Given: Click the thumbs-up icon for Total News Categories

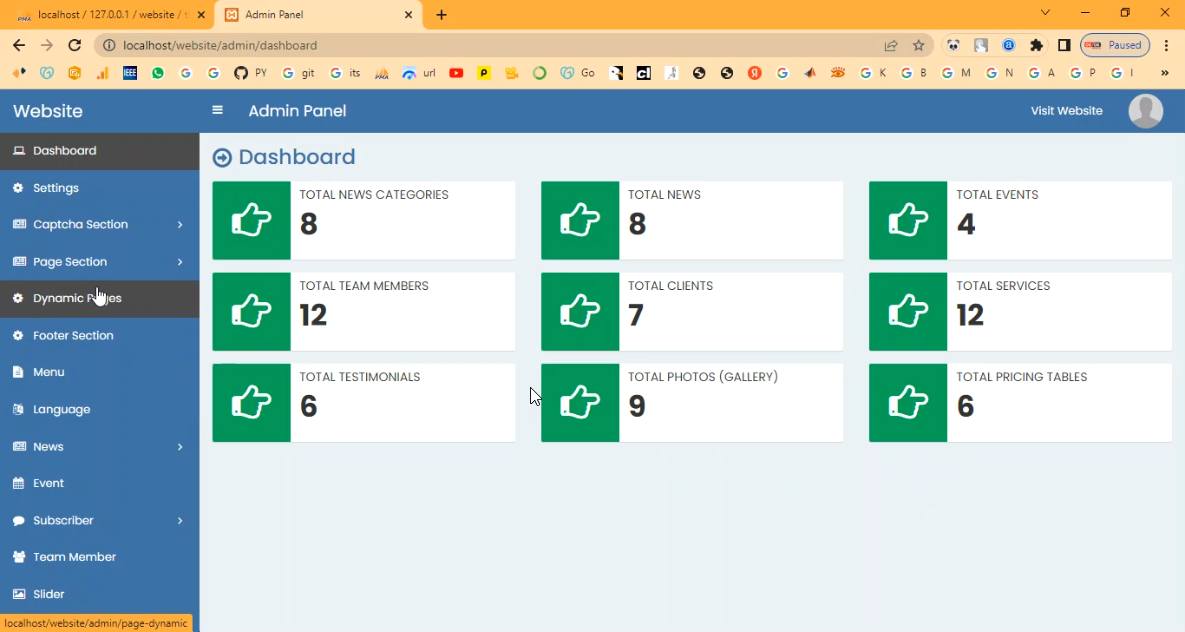Looking at the screenshot, I should [x=251, y=220].
